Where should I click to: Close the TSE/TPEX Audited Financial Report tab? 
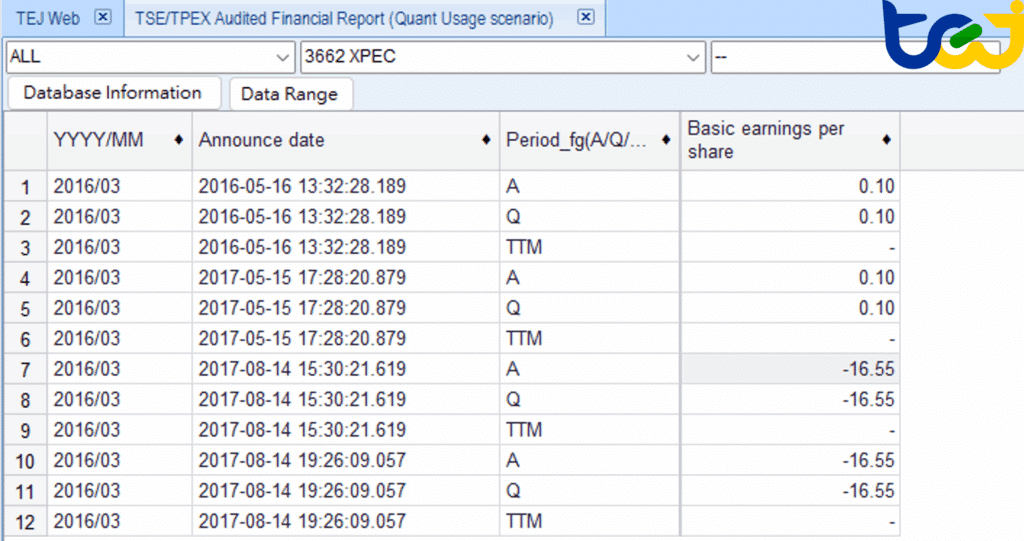pos(586,18)
